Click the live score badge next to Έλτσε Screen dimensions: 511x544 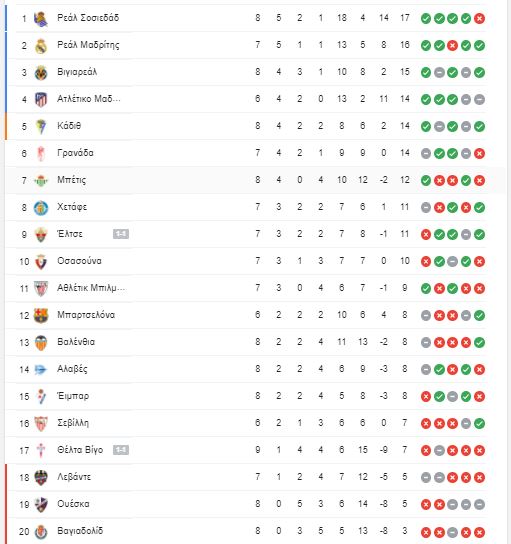(x=121, y=234)
